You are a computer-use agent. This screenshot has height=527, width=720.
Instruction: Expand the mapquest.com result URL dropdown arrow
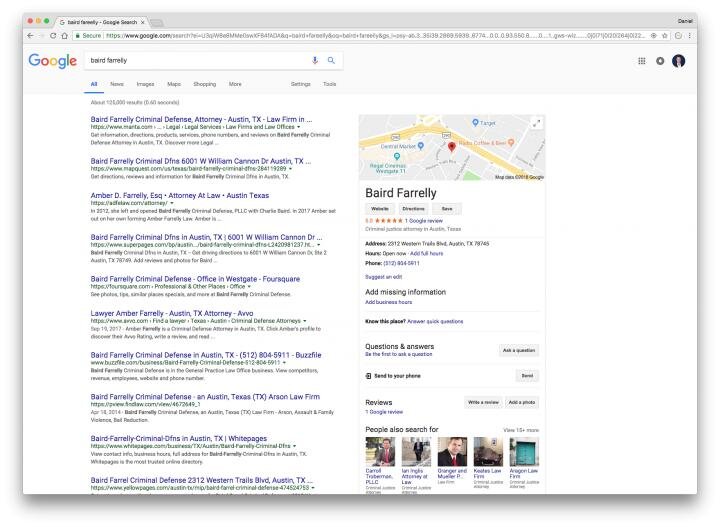click(x=290, y=169)
